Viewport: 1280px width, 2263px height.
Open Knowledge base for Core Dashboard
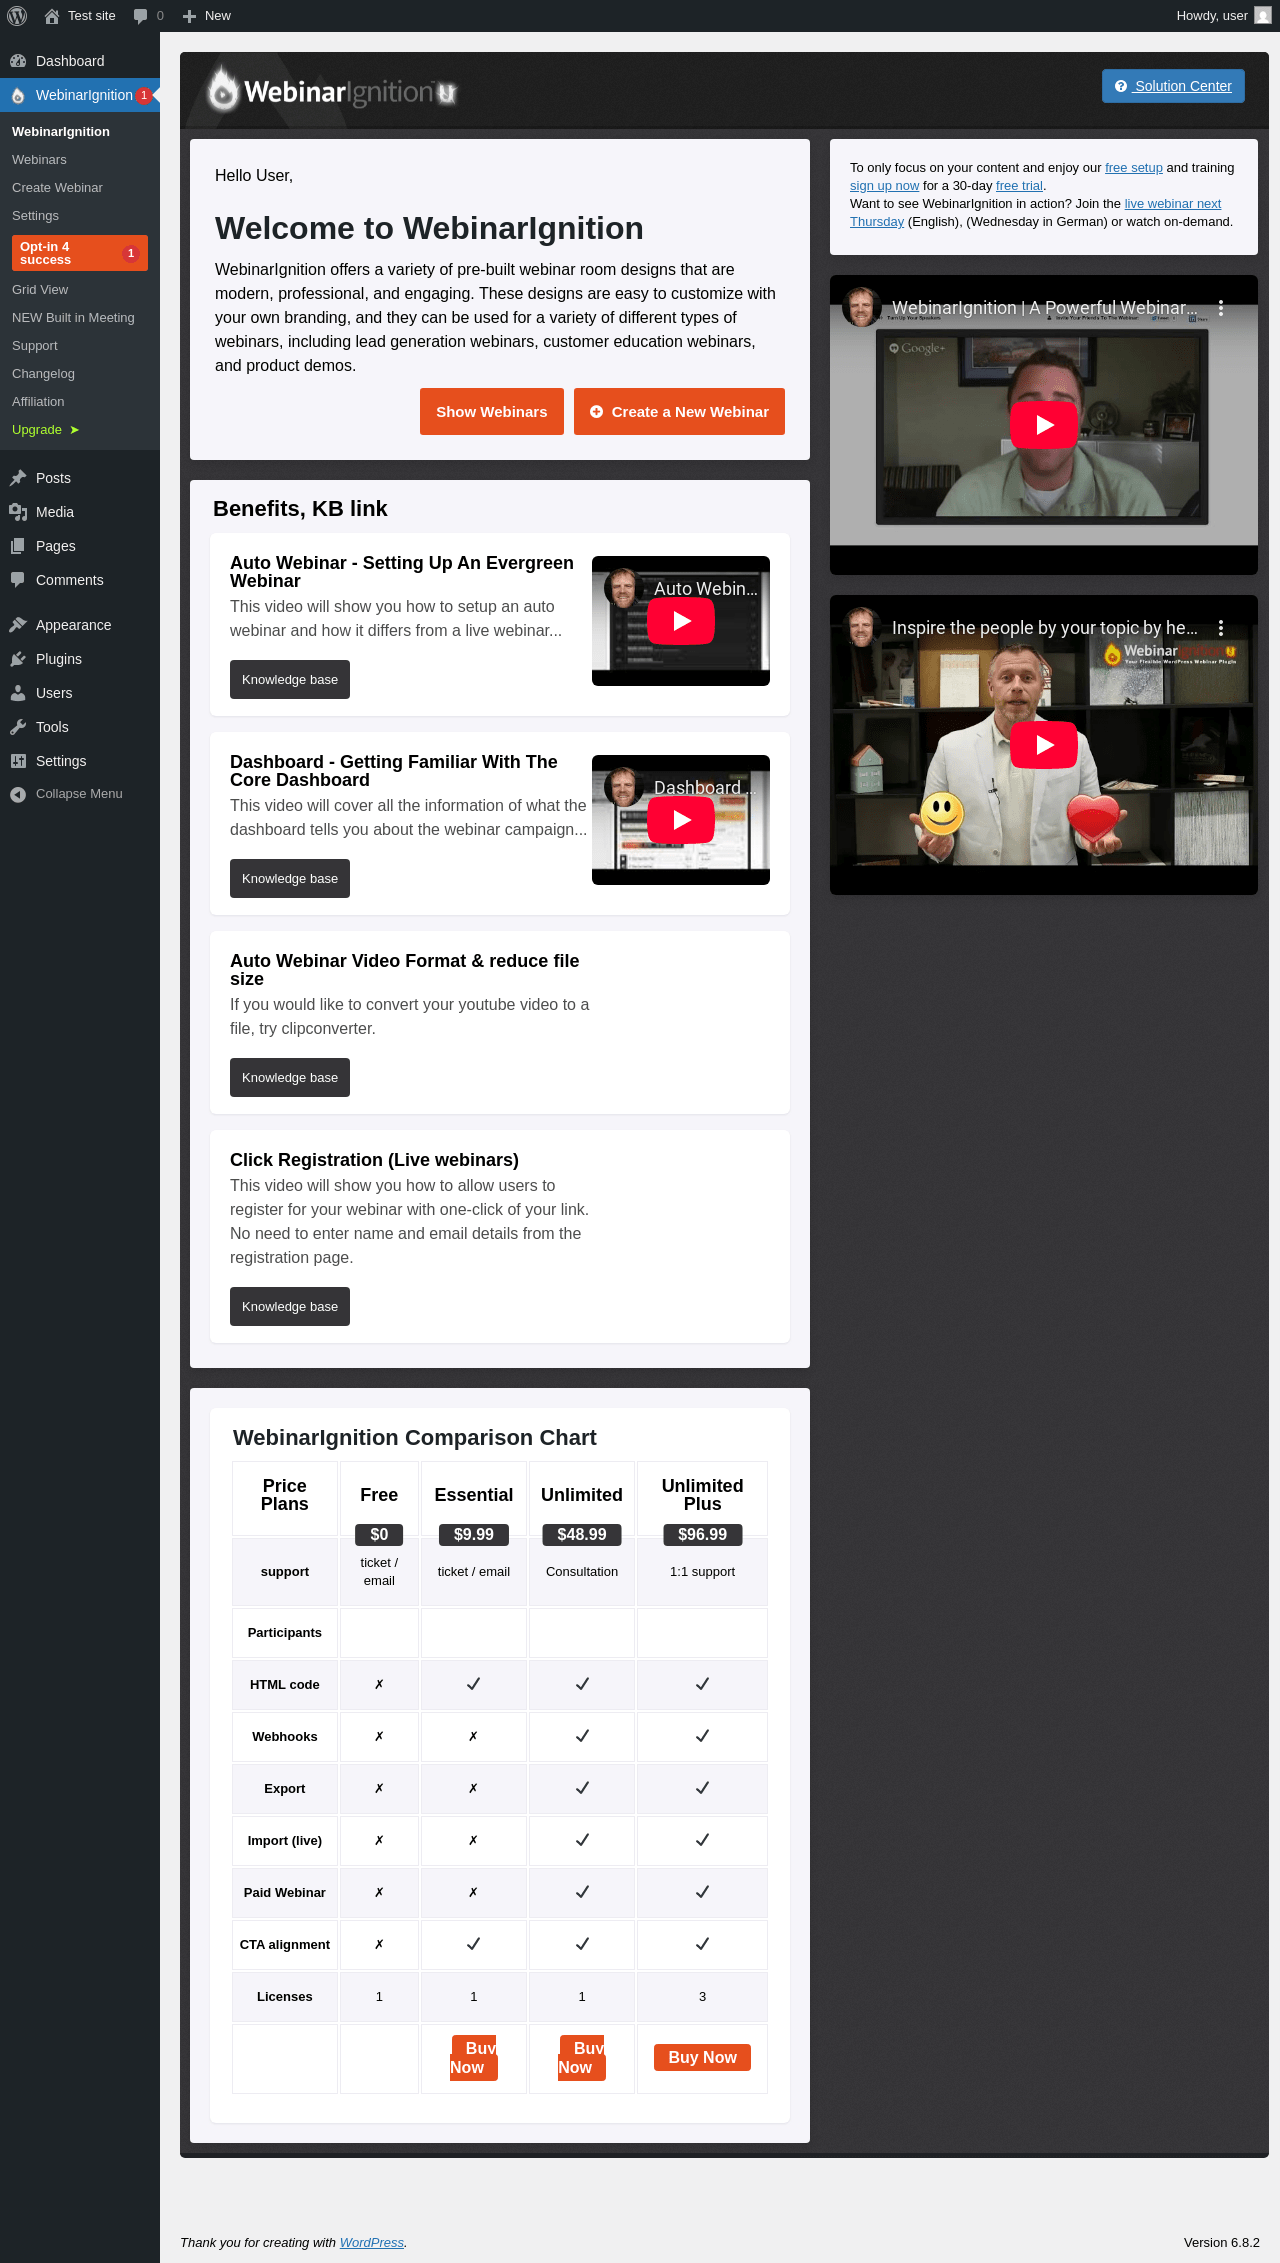coord(290,879)
